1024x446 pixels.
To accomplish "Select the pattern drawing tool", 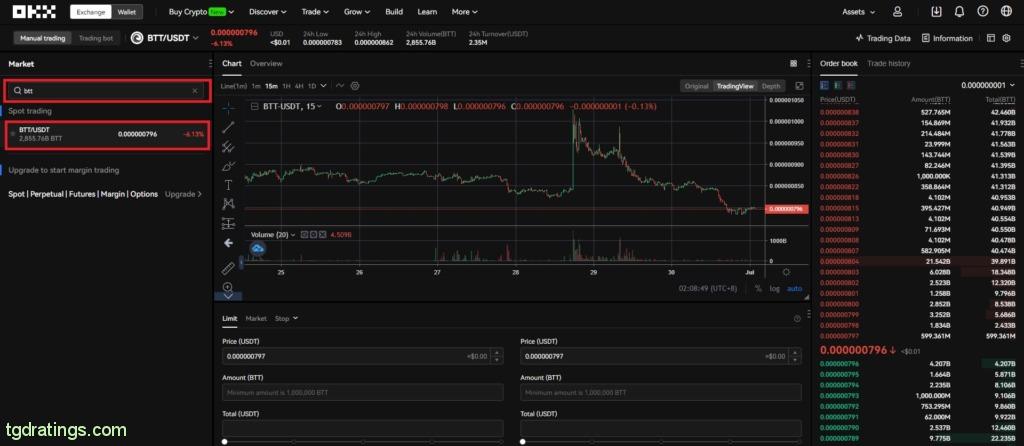I will [228, 204].
